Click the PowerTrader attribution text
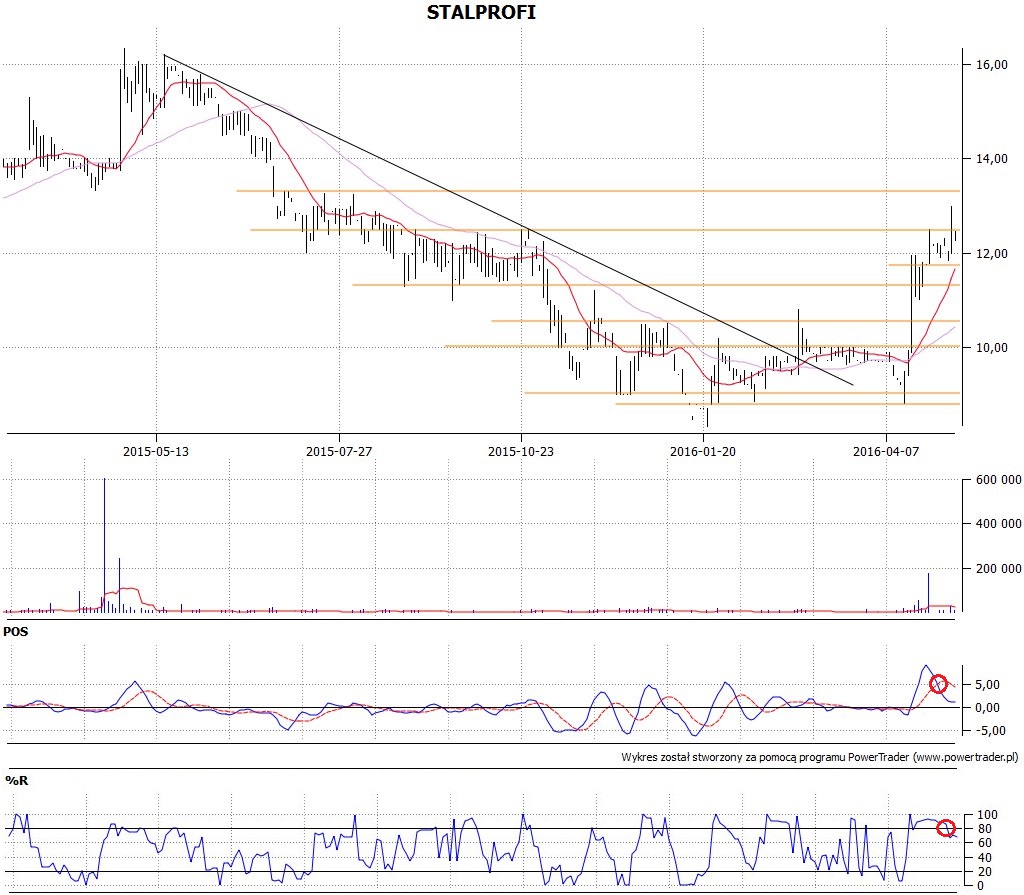The width and height of the screenshot is (1024, 895). point(820,757)
